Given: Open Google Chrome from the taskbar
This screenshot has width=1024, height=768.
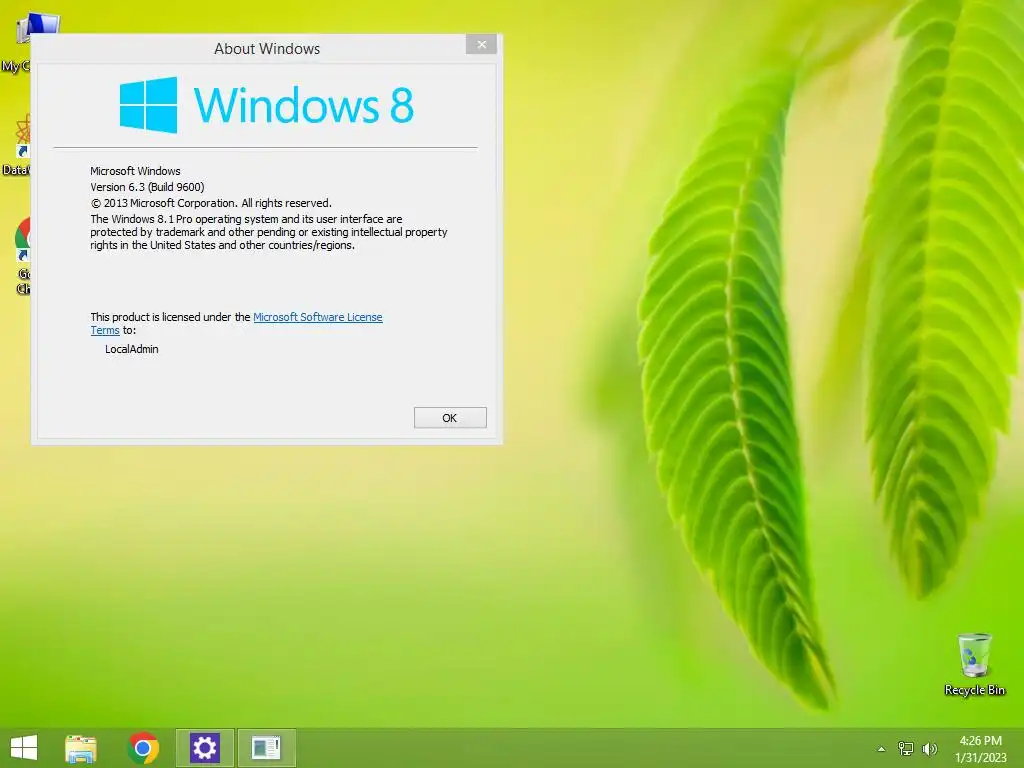Looking at the screenshot, I should click(x=144, y=748).
